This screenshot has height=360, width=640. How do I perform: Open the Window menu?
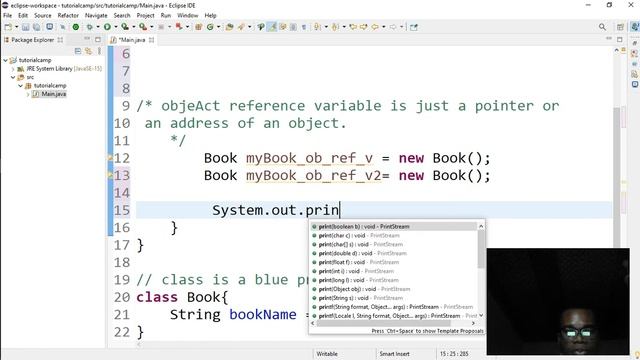[x=187, y=16]
